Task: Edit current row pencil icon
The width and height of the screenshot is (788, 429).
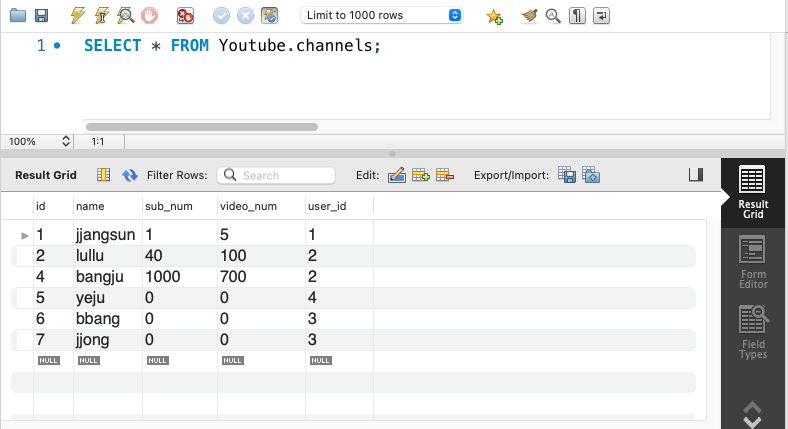Action: click(x=397, y=175)
